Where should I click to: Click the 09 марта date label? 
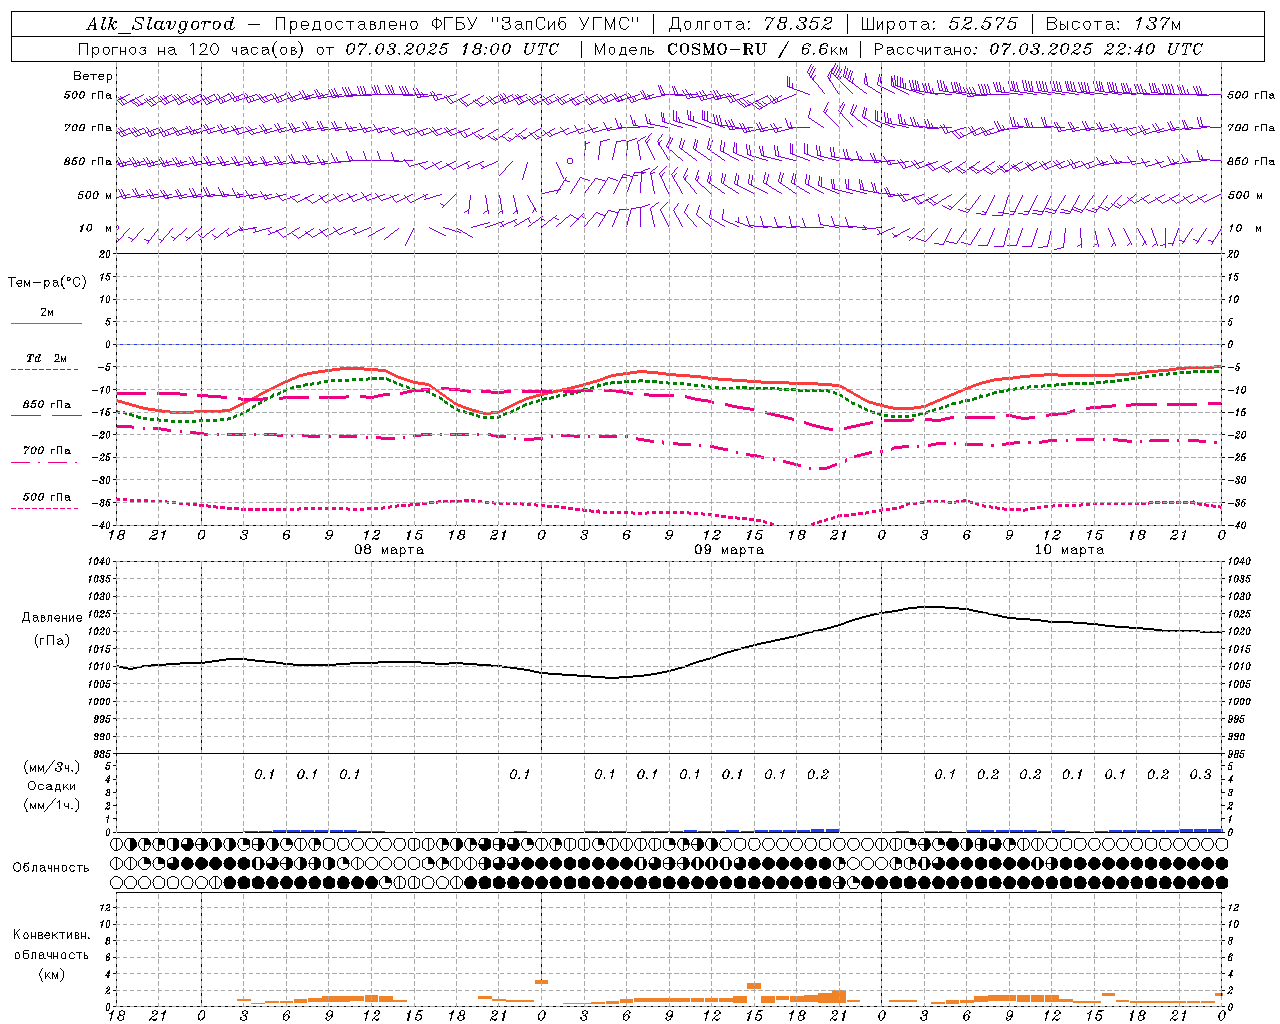pyautogui.click(x=729, y=550)
